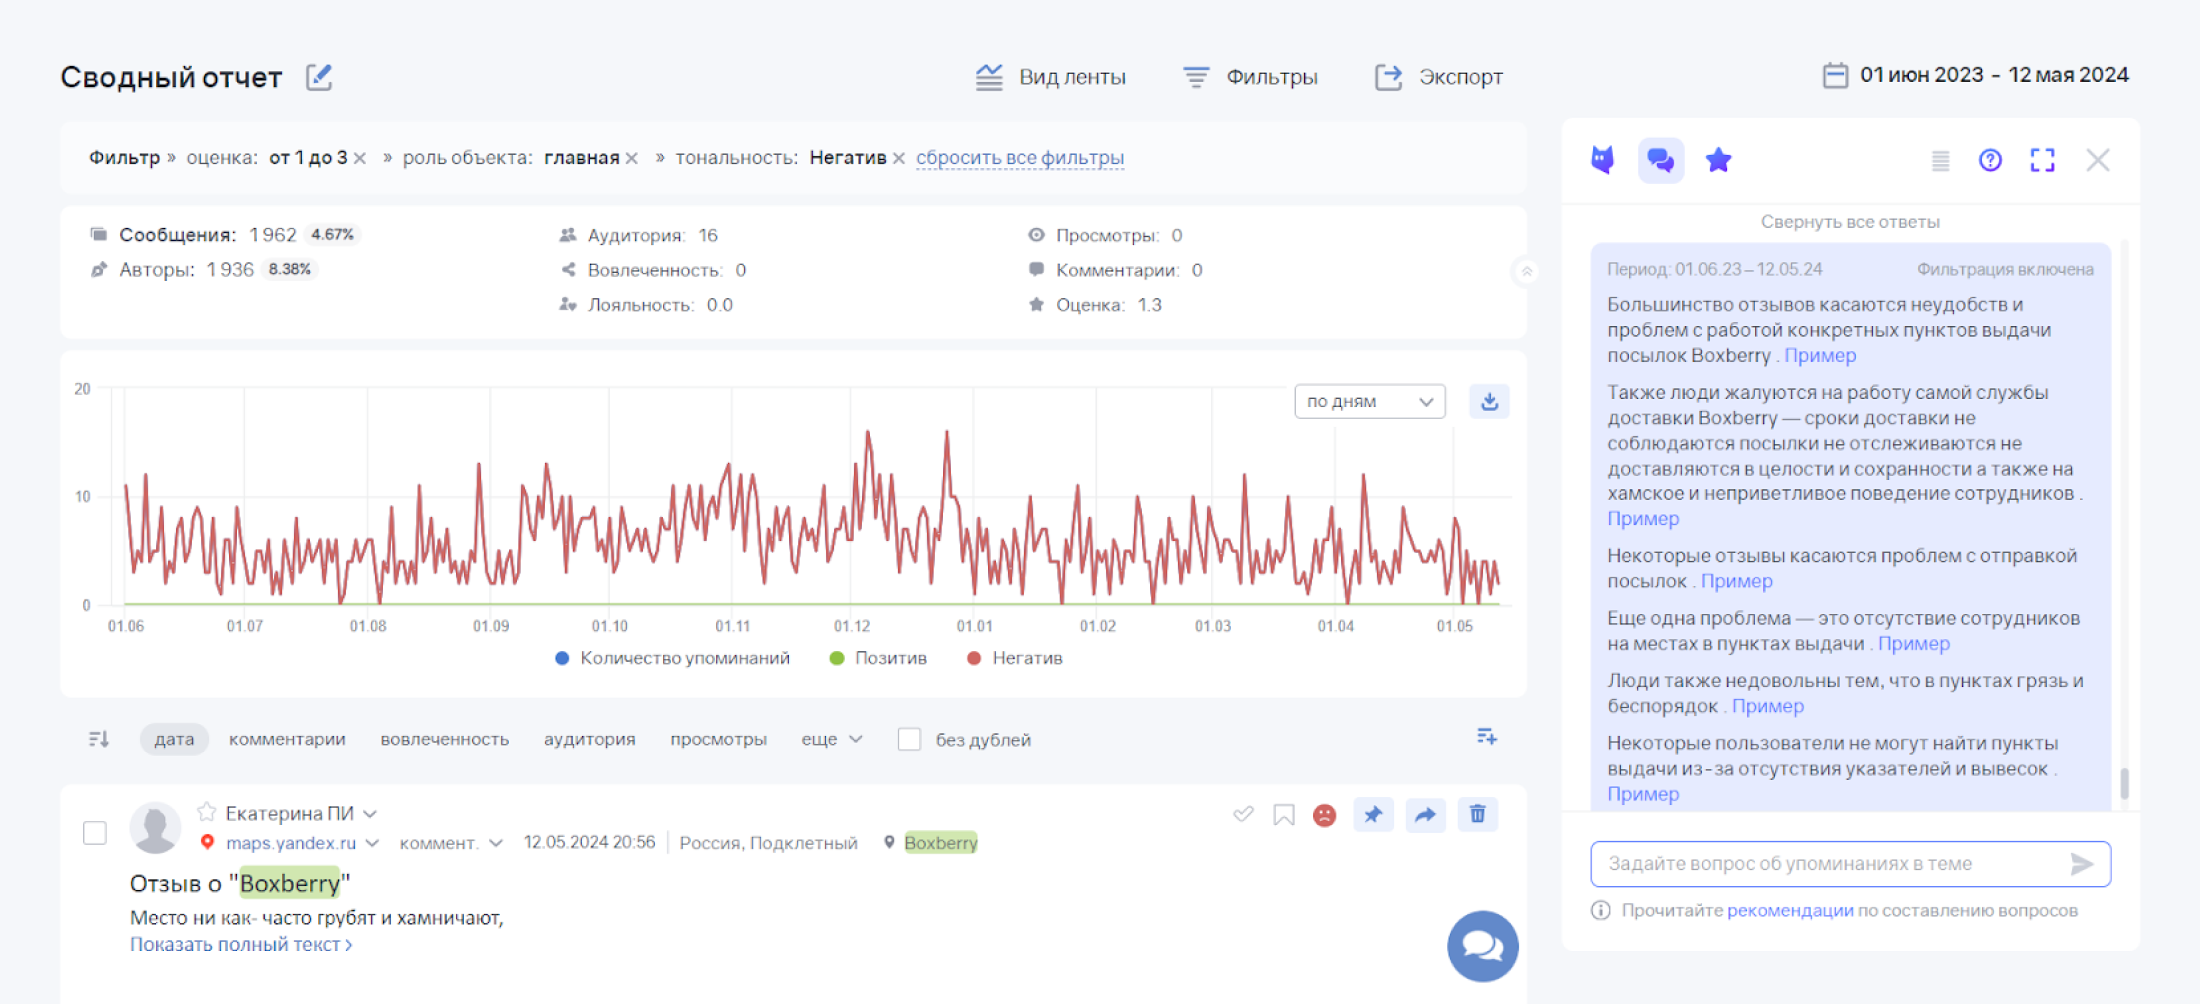The height and width of the screenshot is (1004, 2200).
Task: Expand the maps.yandex.ru source dropdown
Action: coord(372,843)
